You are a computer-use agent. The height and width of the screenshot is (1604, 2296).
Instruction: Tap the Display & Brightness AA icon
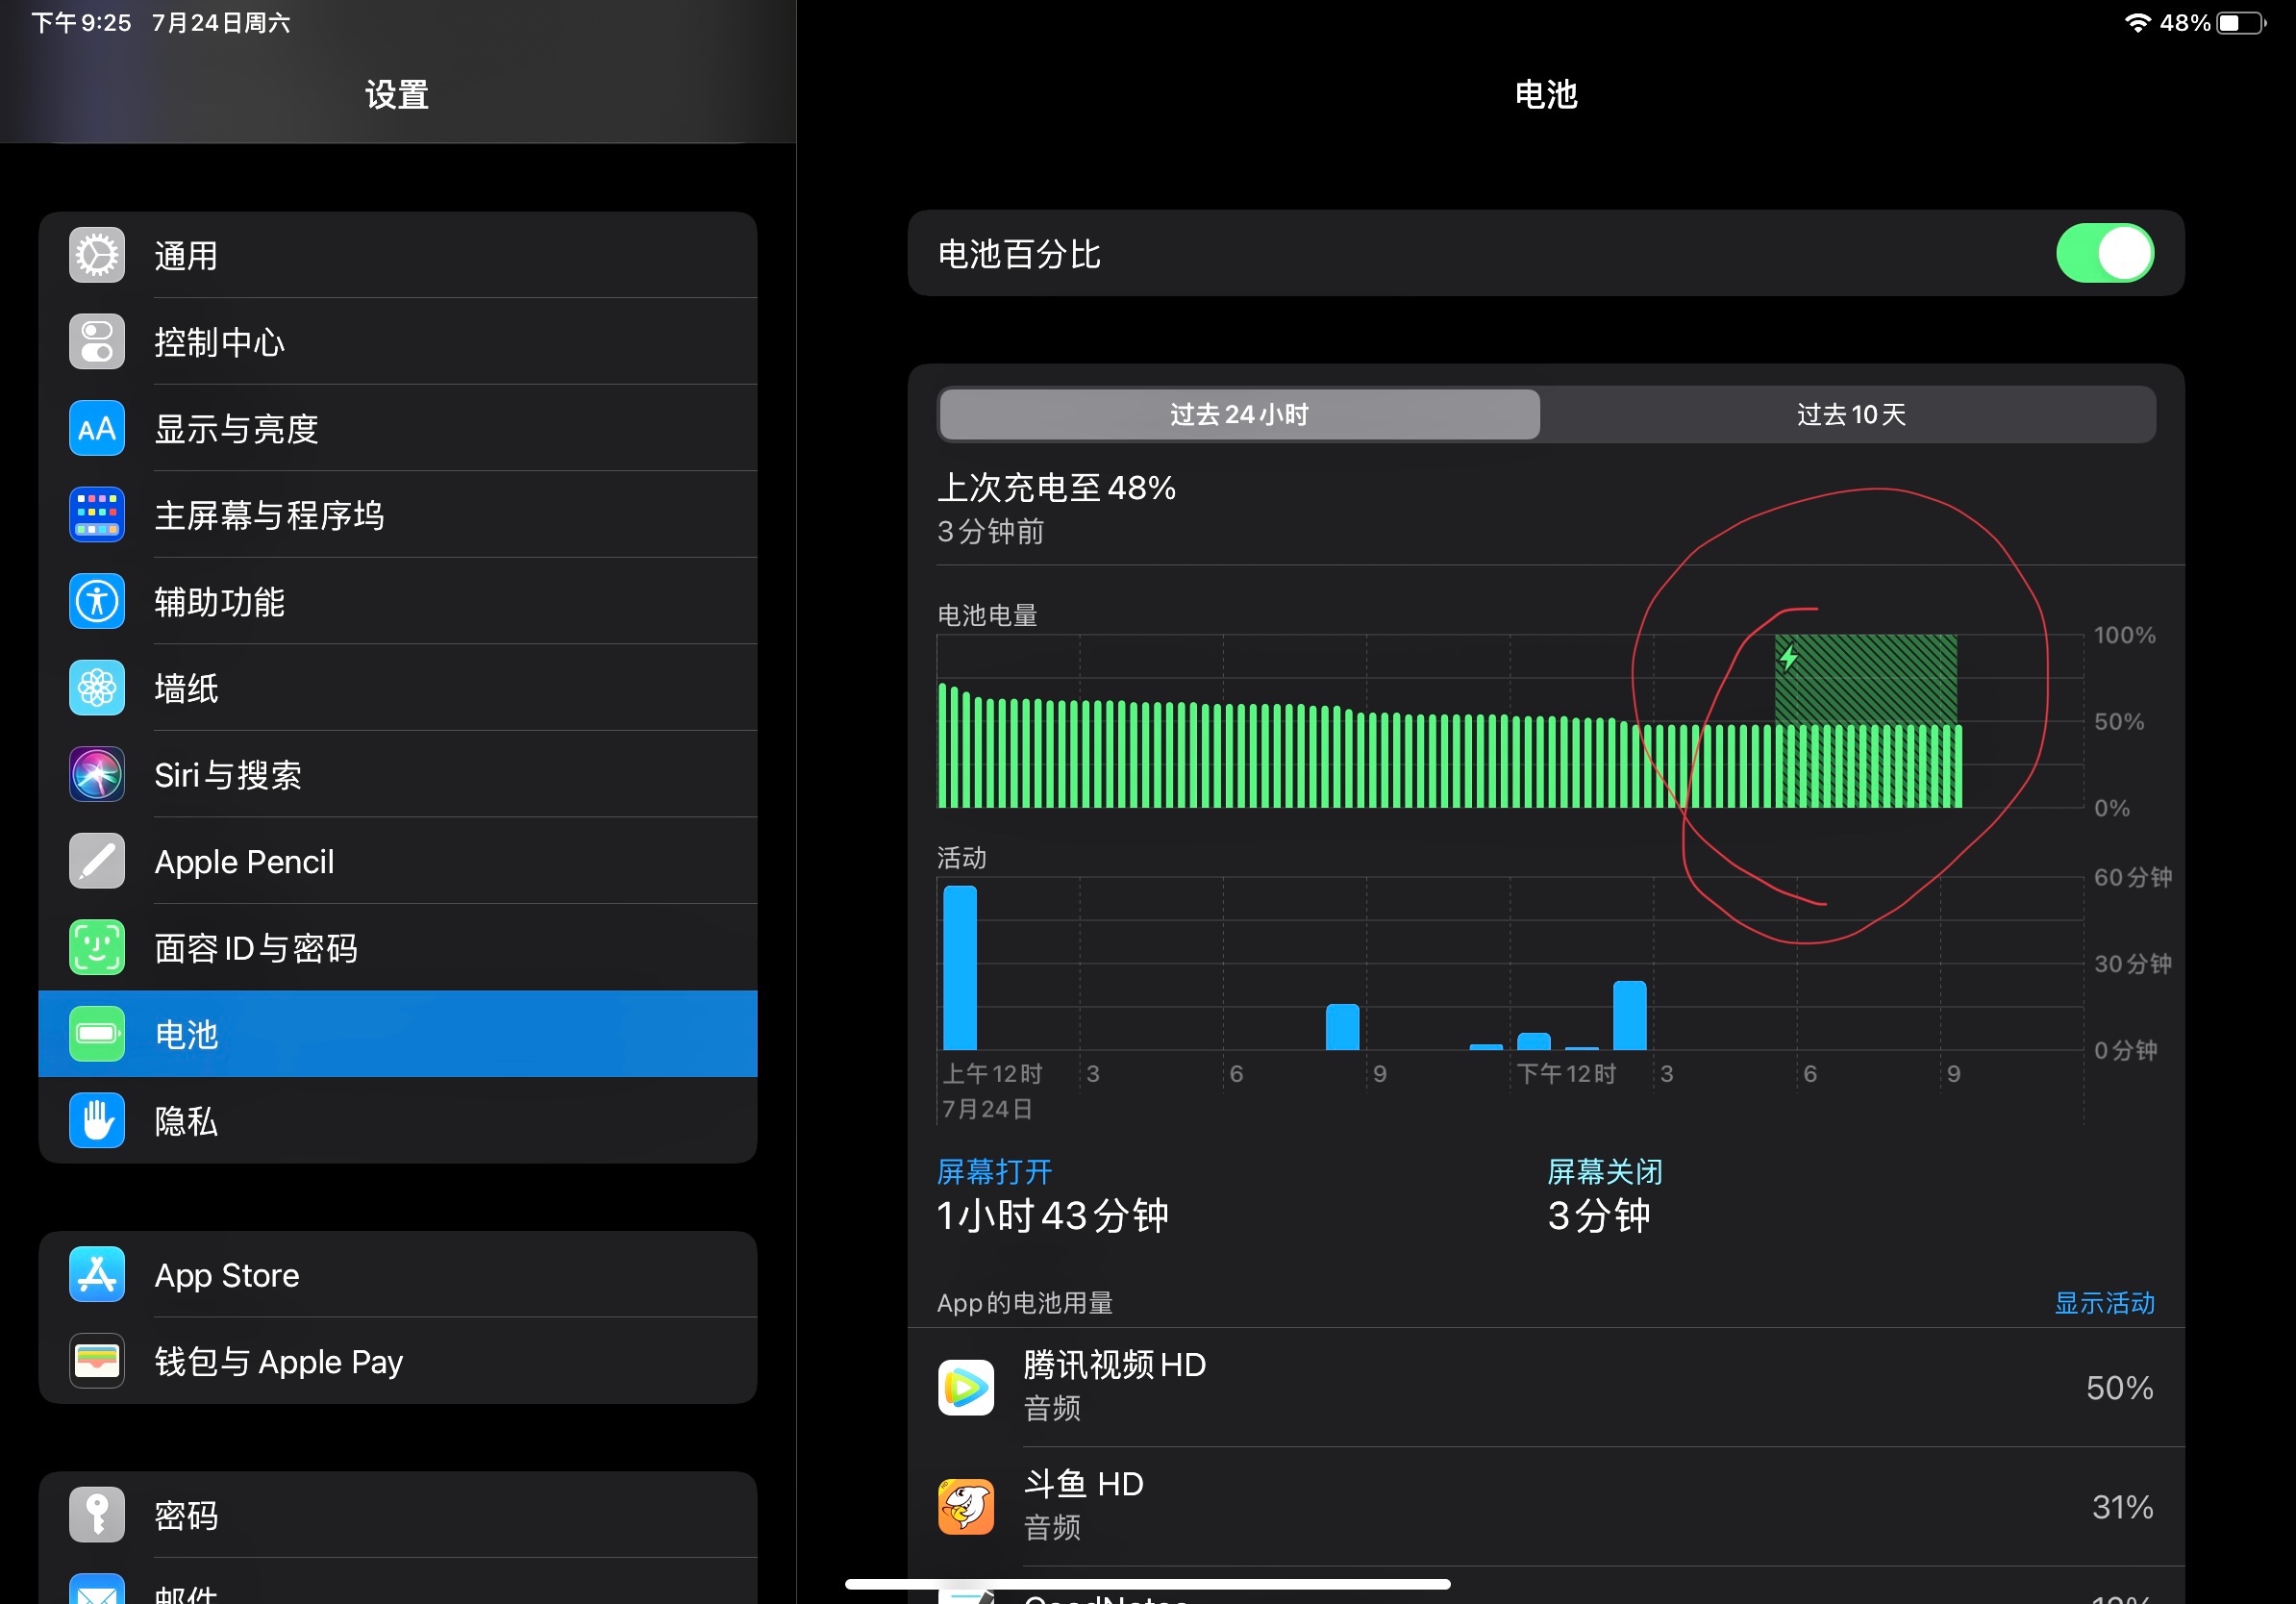(97, 428)
